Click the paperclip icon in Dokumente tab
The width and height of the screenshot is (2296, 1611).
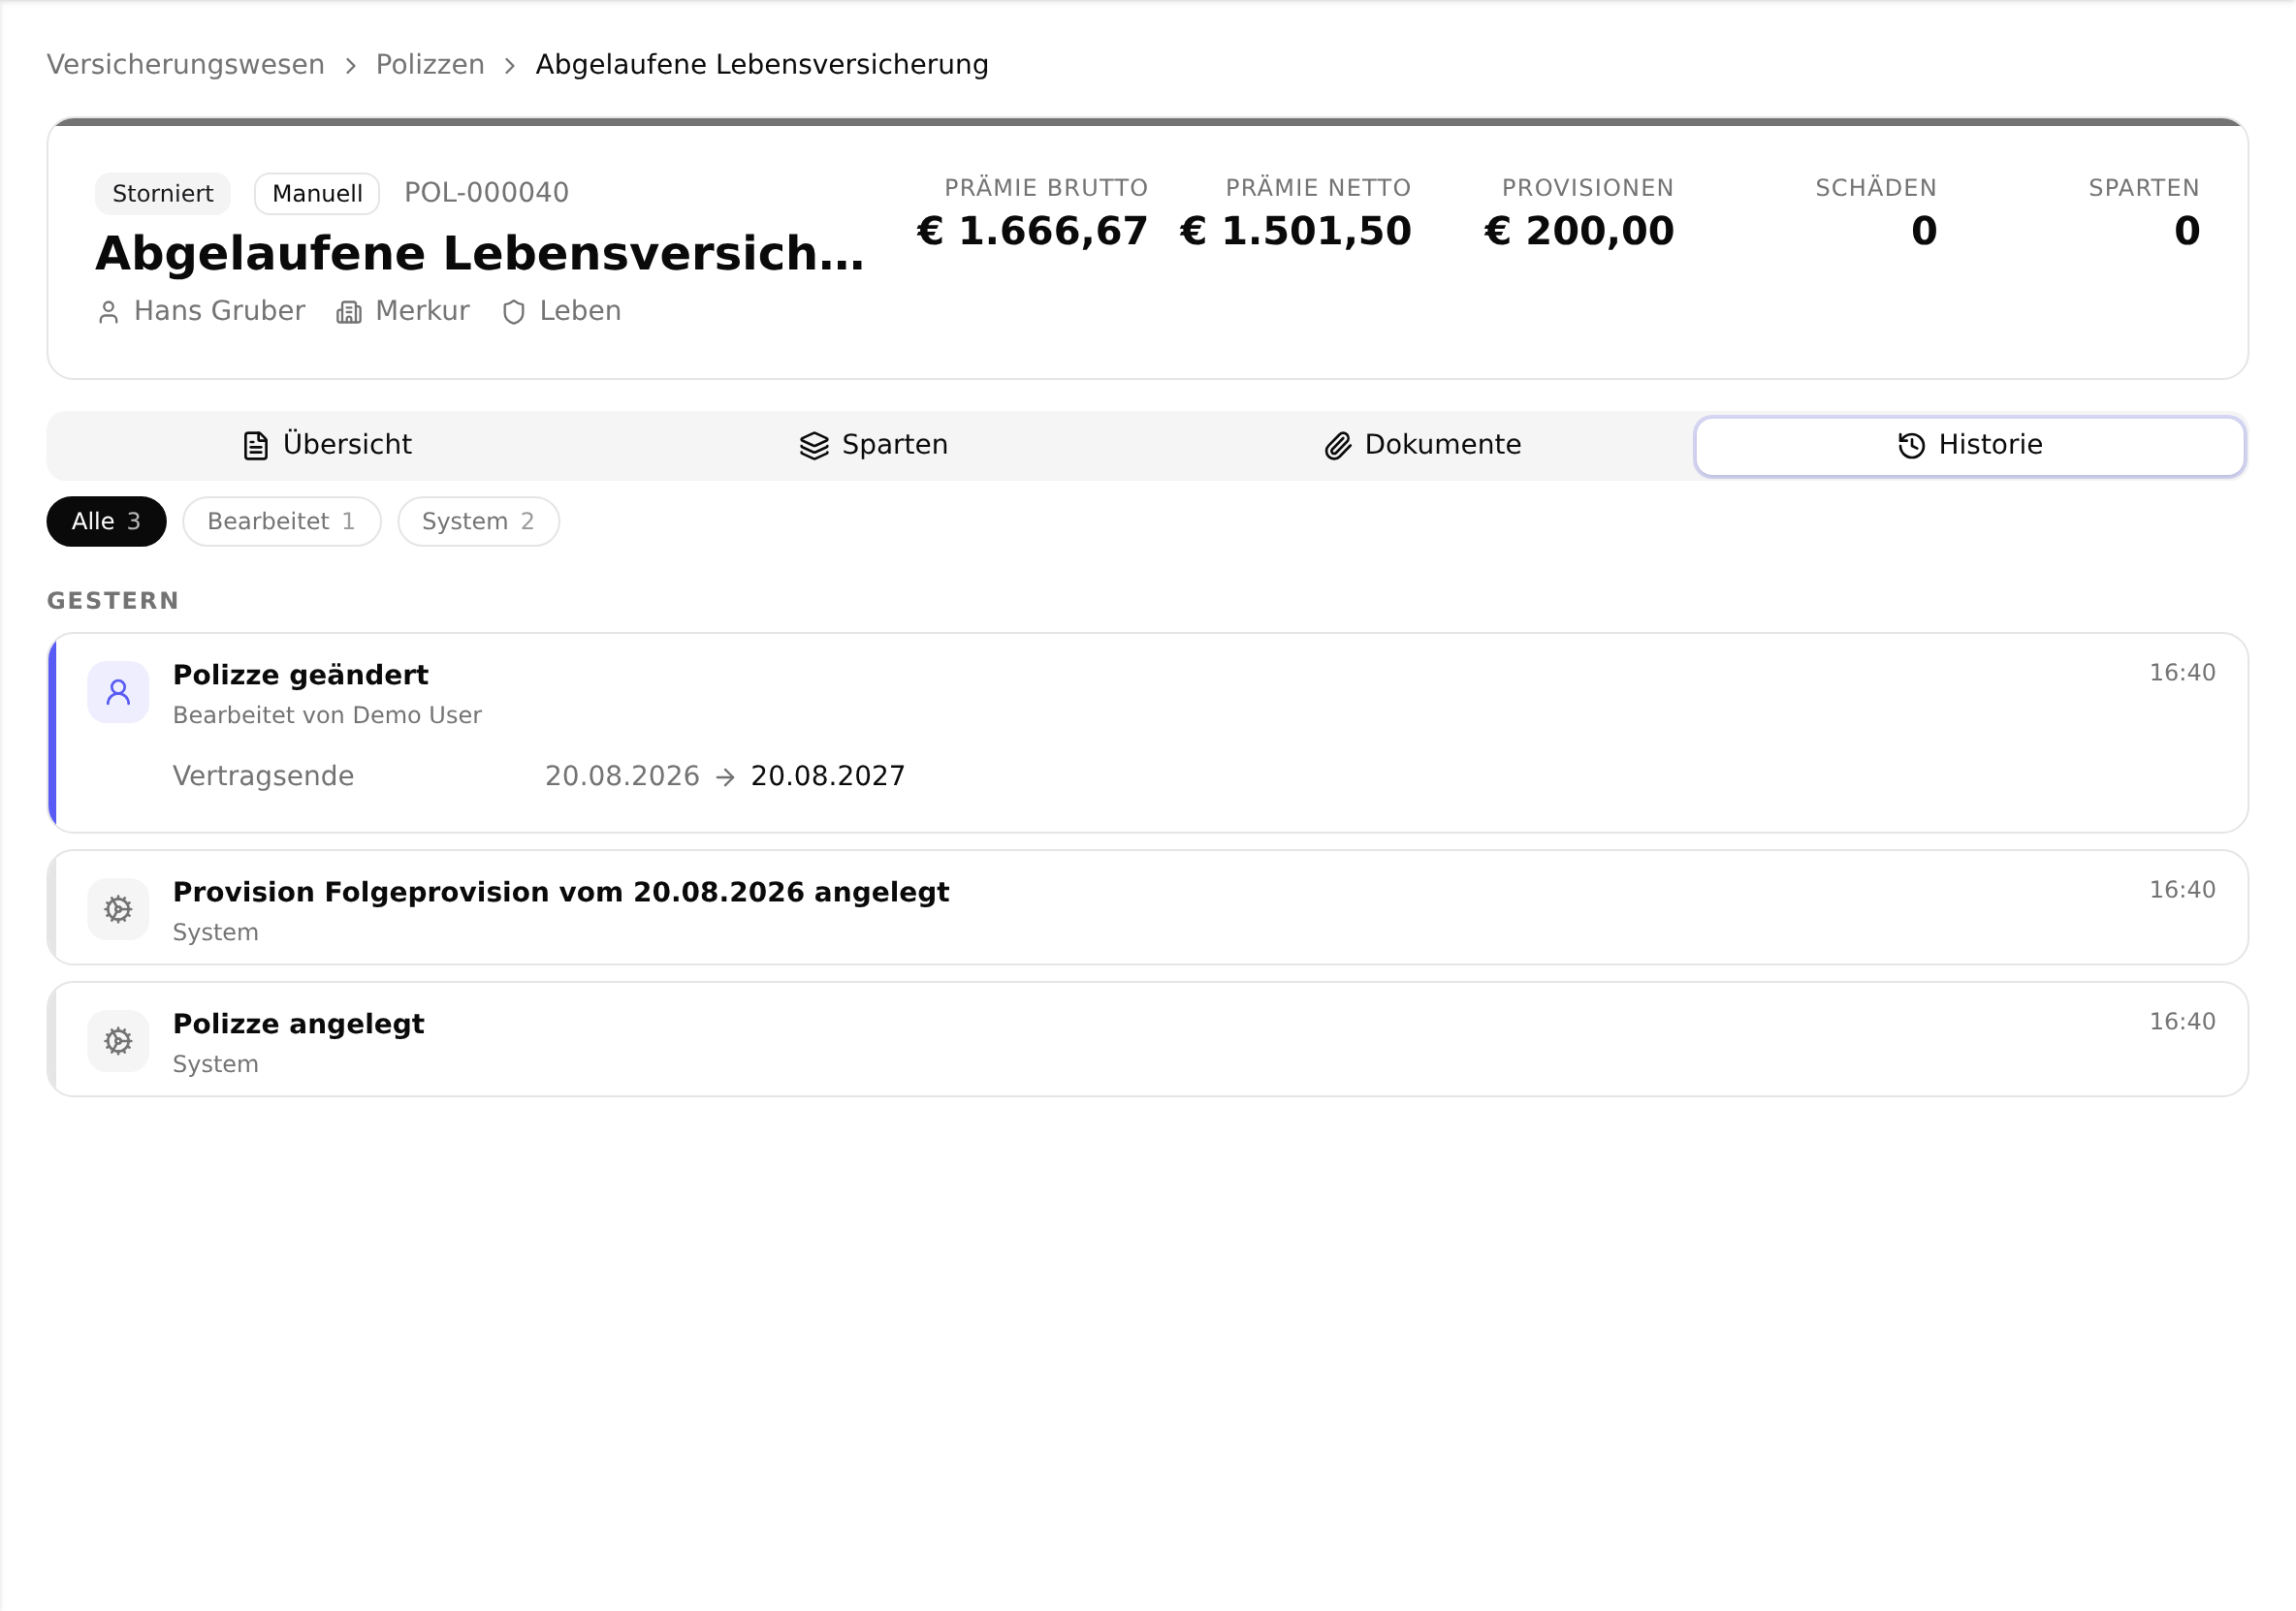click(1338, 446)
